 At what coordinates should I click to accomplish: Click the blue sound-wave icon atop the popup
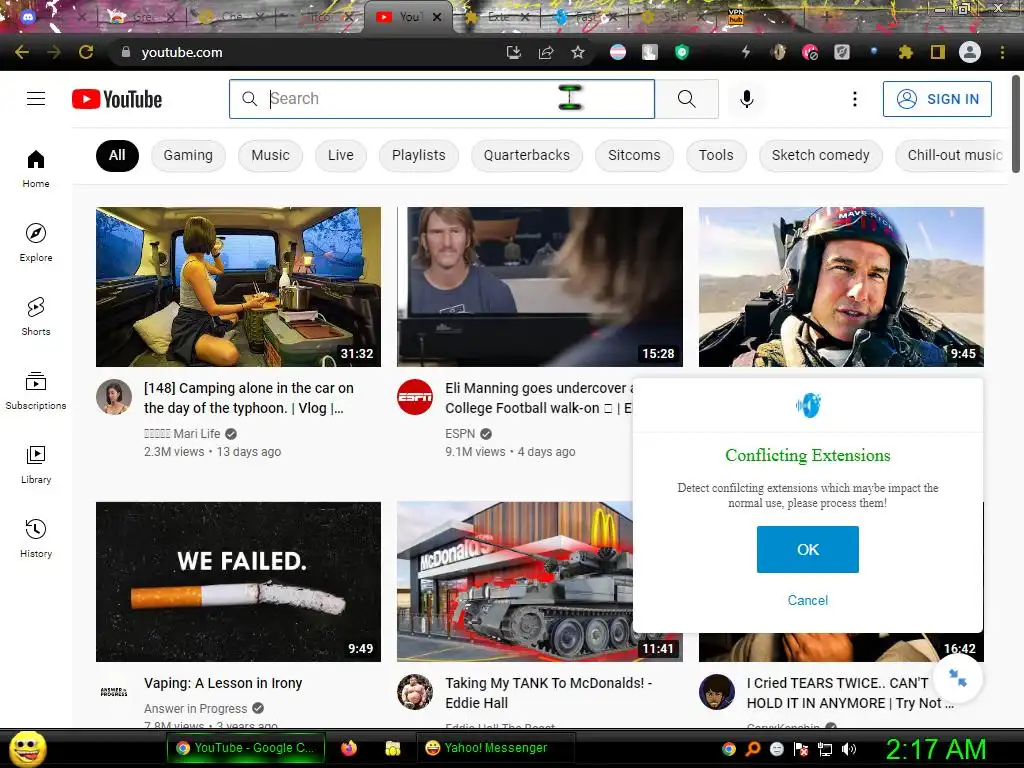click(808, 406)
